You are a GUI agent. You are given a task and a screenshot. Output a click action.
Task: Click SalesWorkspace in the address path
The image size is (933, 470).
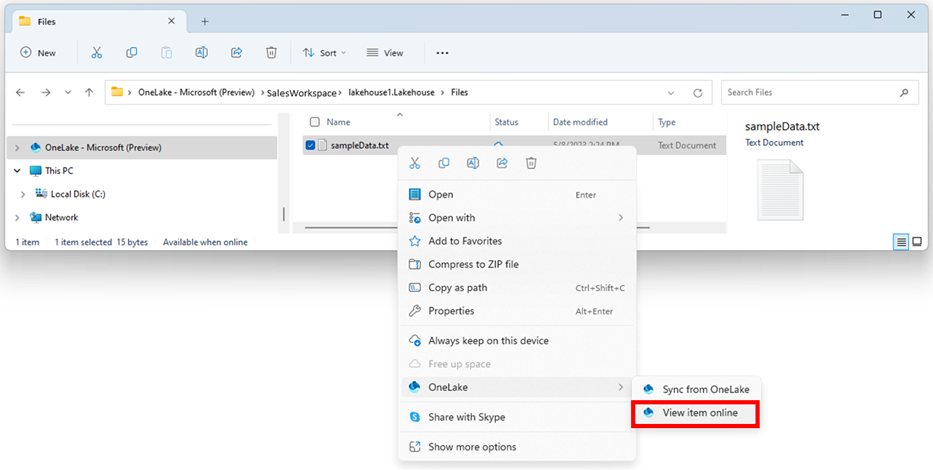pyautogui.click(x=301, y=93)
